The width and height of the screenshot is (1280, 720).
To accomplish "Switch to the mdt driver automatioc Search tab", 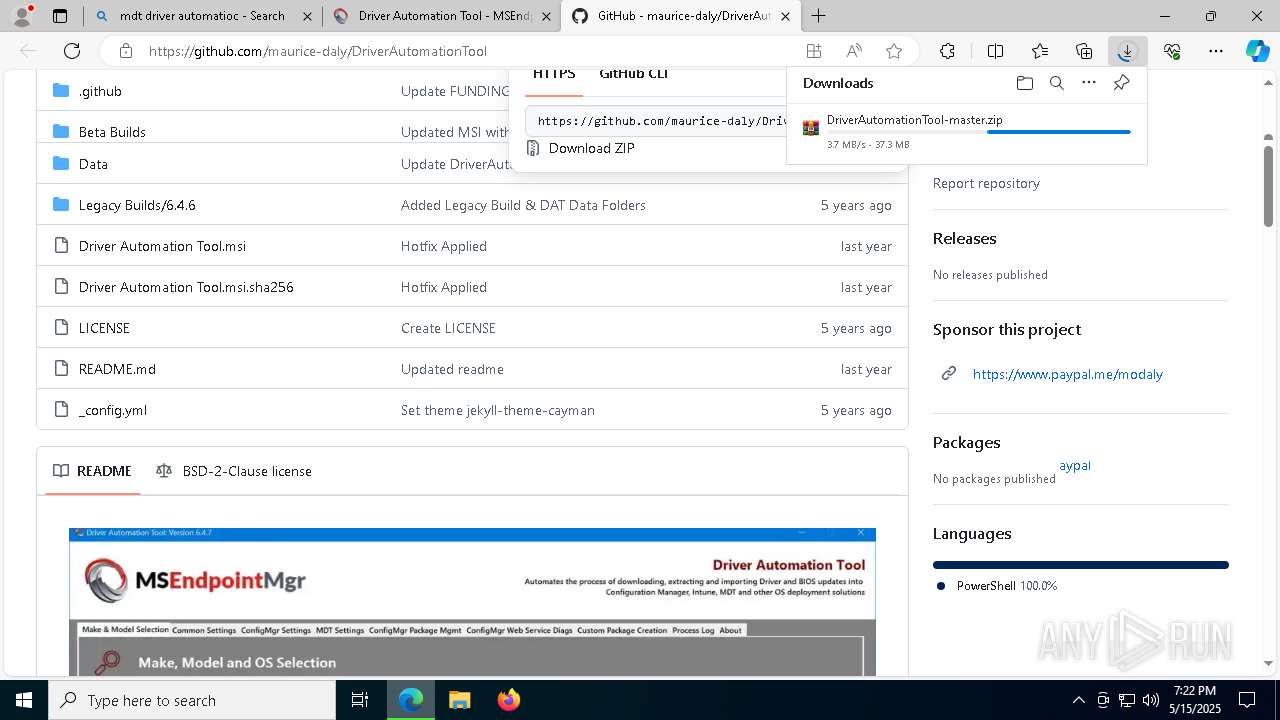I will [202, 16].
